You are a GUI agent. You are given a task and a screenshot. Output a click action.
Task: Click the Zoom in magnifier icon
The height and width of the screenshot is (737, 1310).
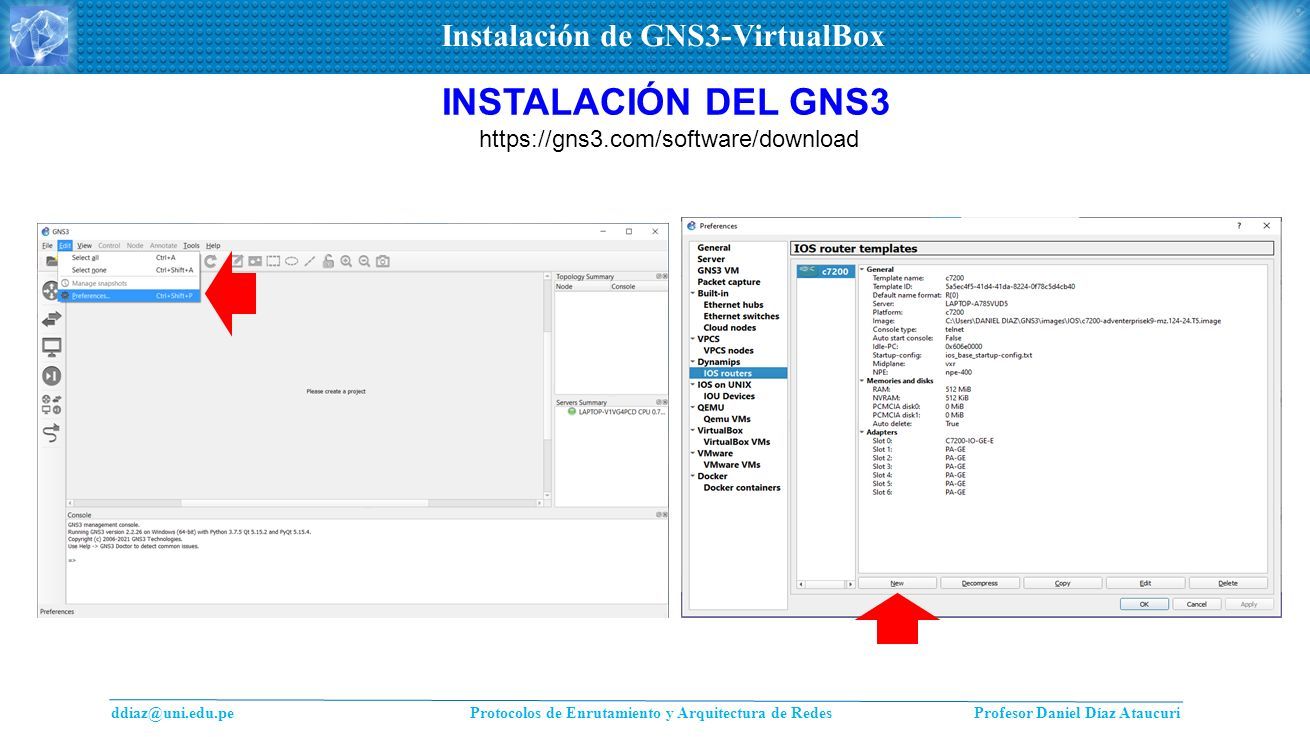[346, 261]
